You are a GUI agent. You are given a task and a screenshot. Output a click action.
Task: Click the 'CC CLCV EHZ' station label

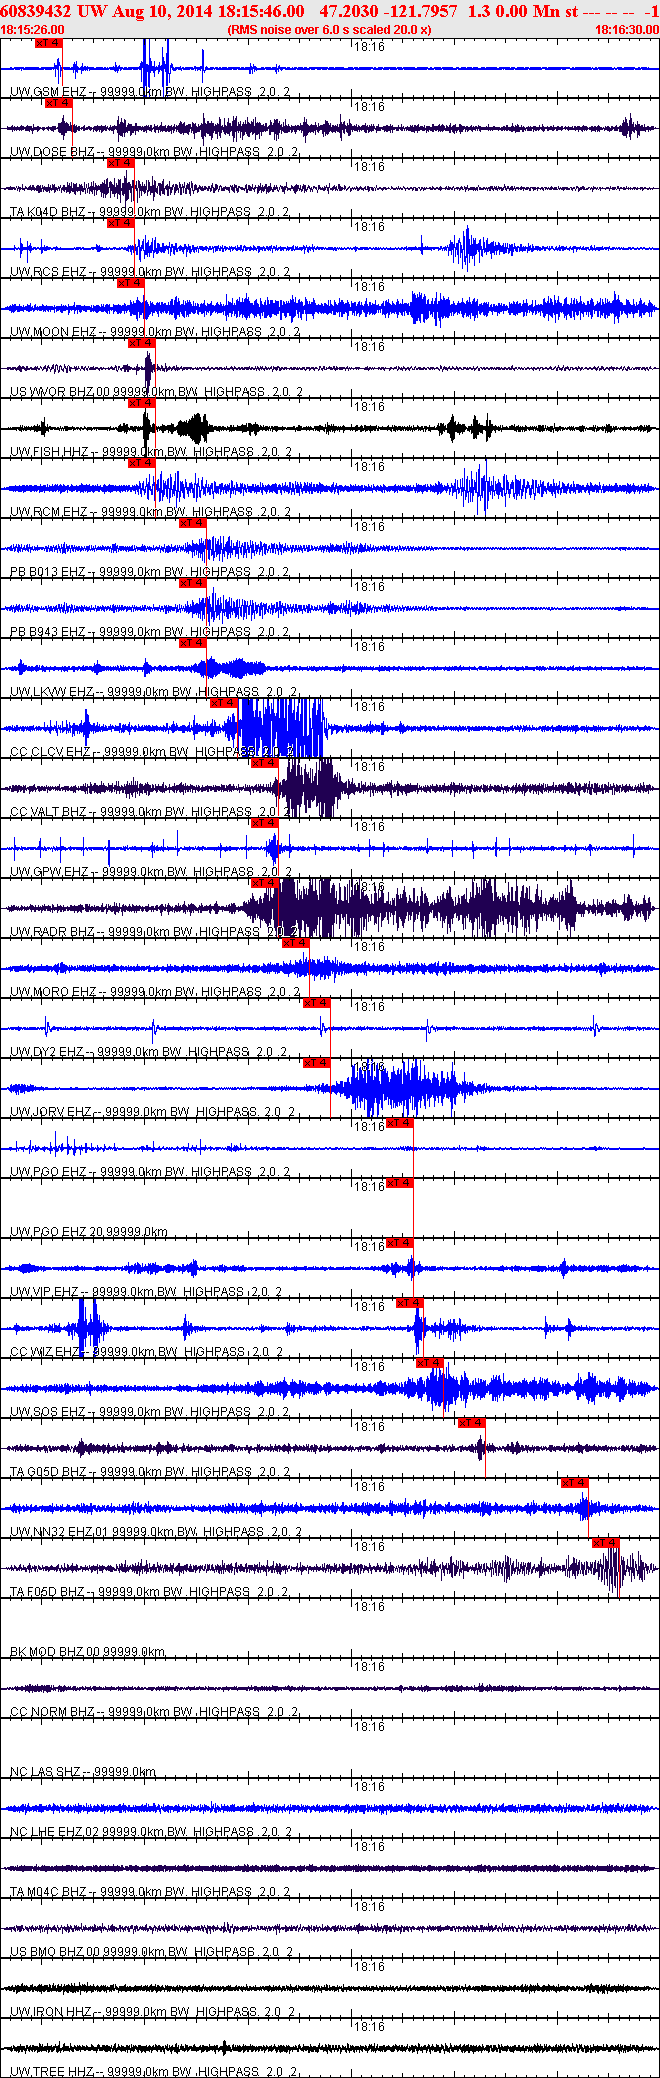point(50,752)
